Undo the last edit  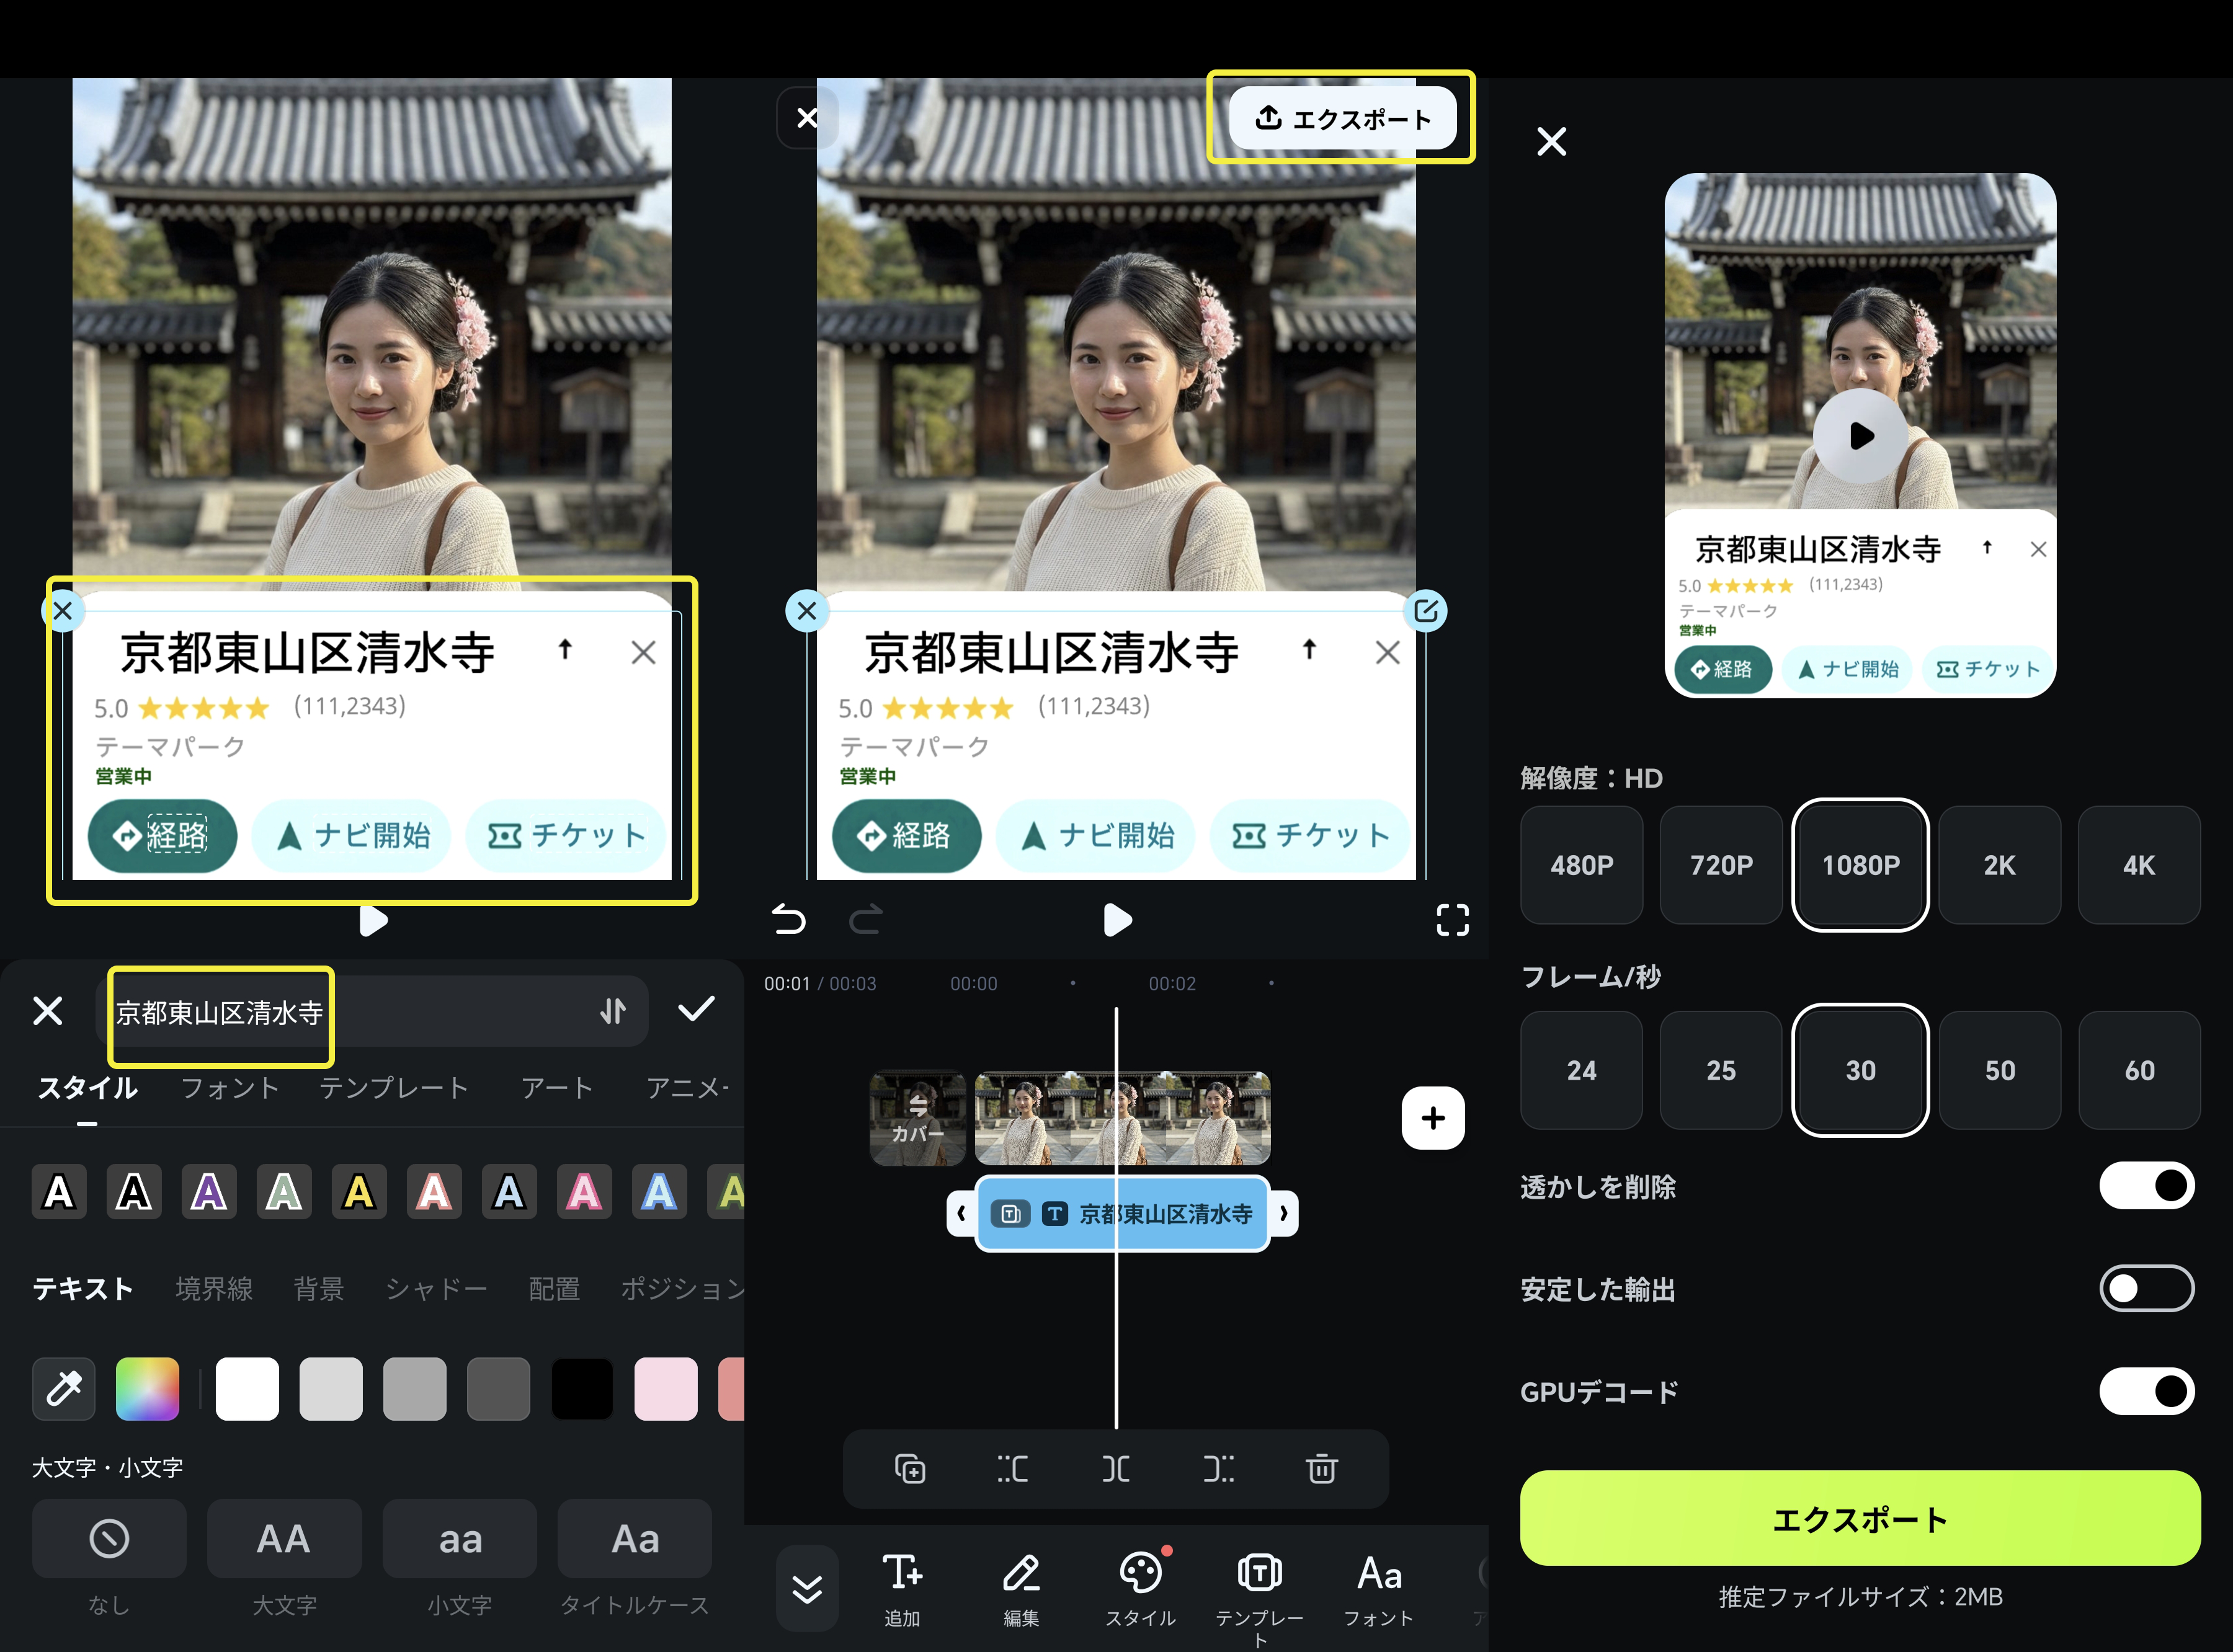789,921
